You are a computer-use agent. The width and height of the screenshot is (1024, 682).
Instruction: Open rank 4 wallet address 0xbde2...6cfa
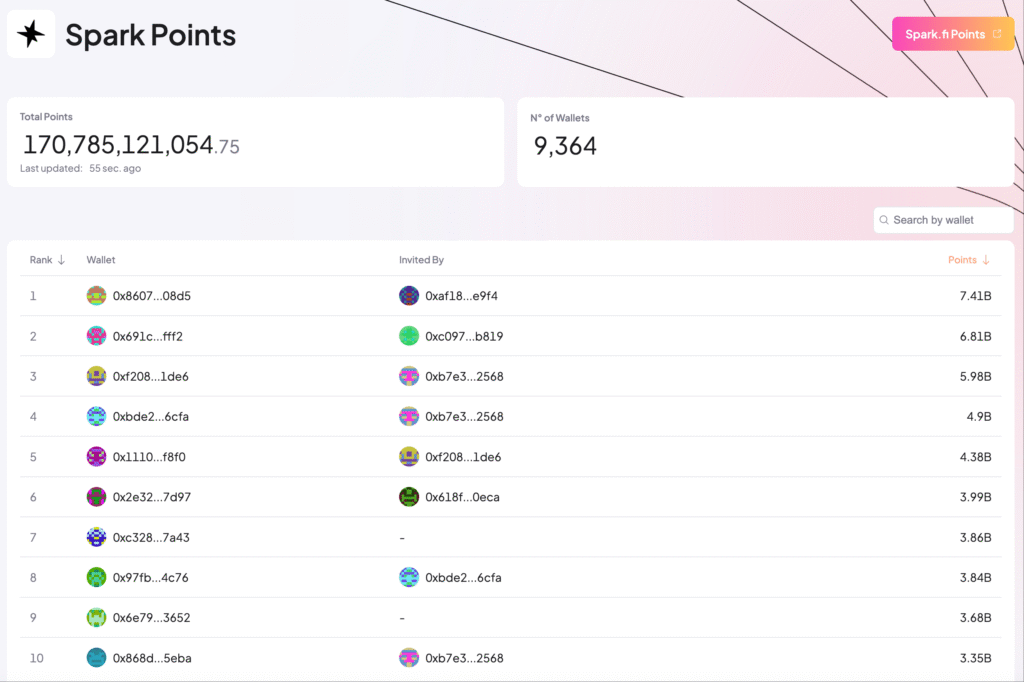tap(150, 417)
